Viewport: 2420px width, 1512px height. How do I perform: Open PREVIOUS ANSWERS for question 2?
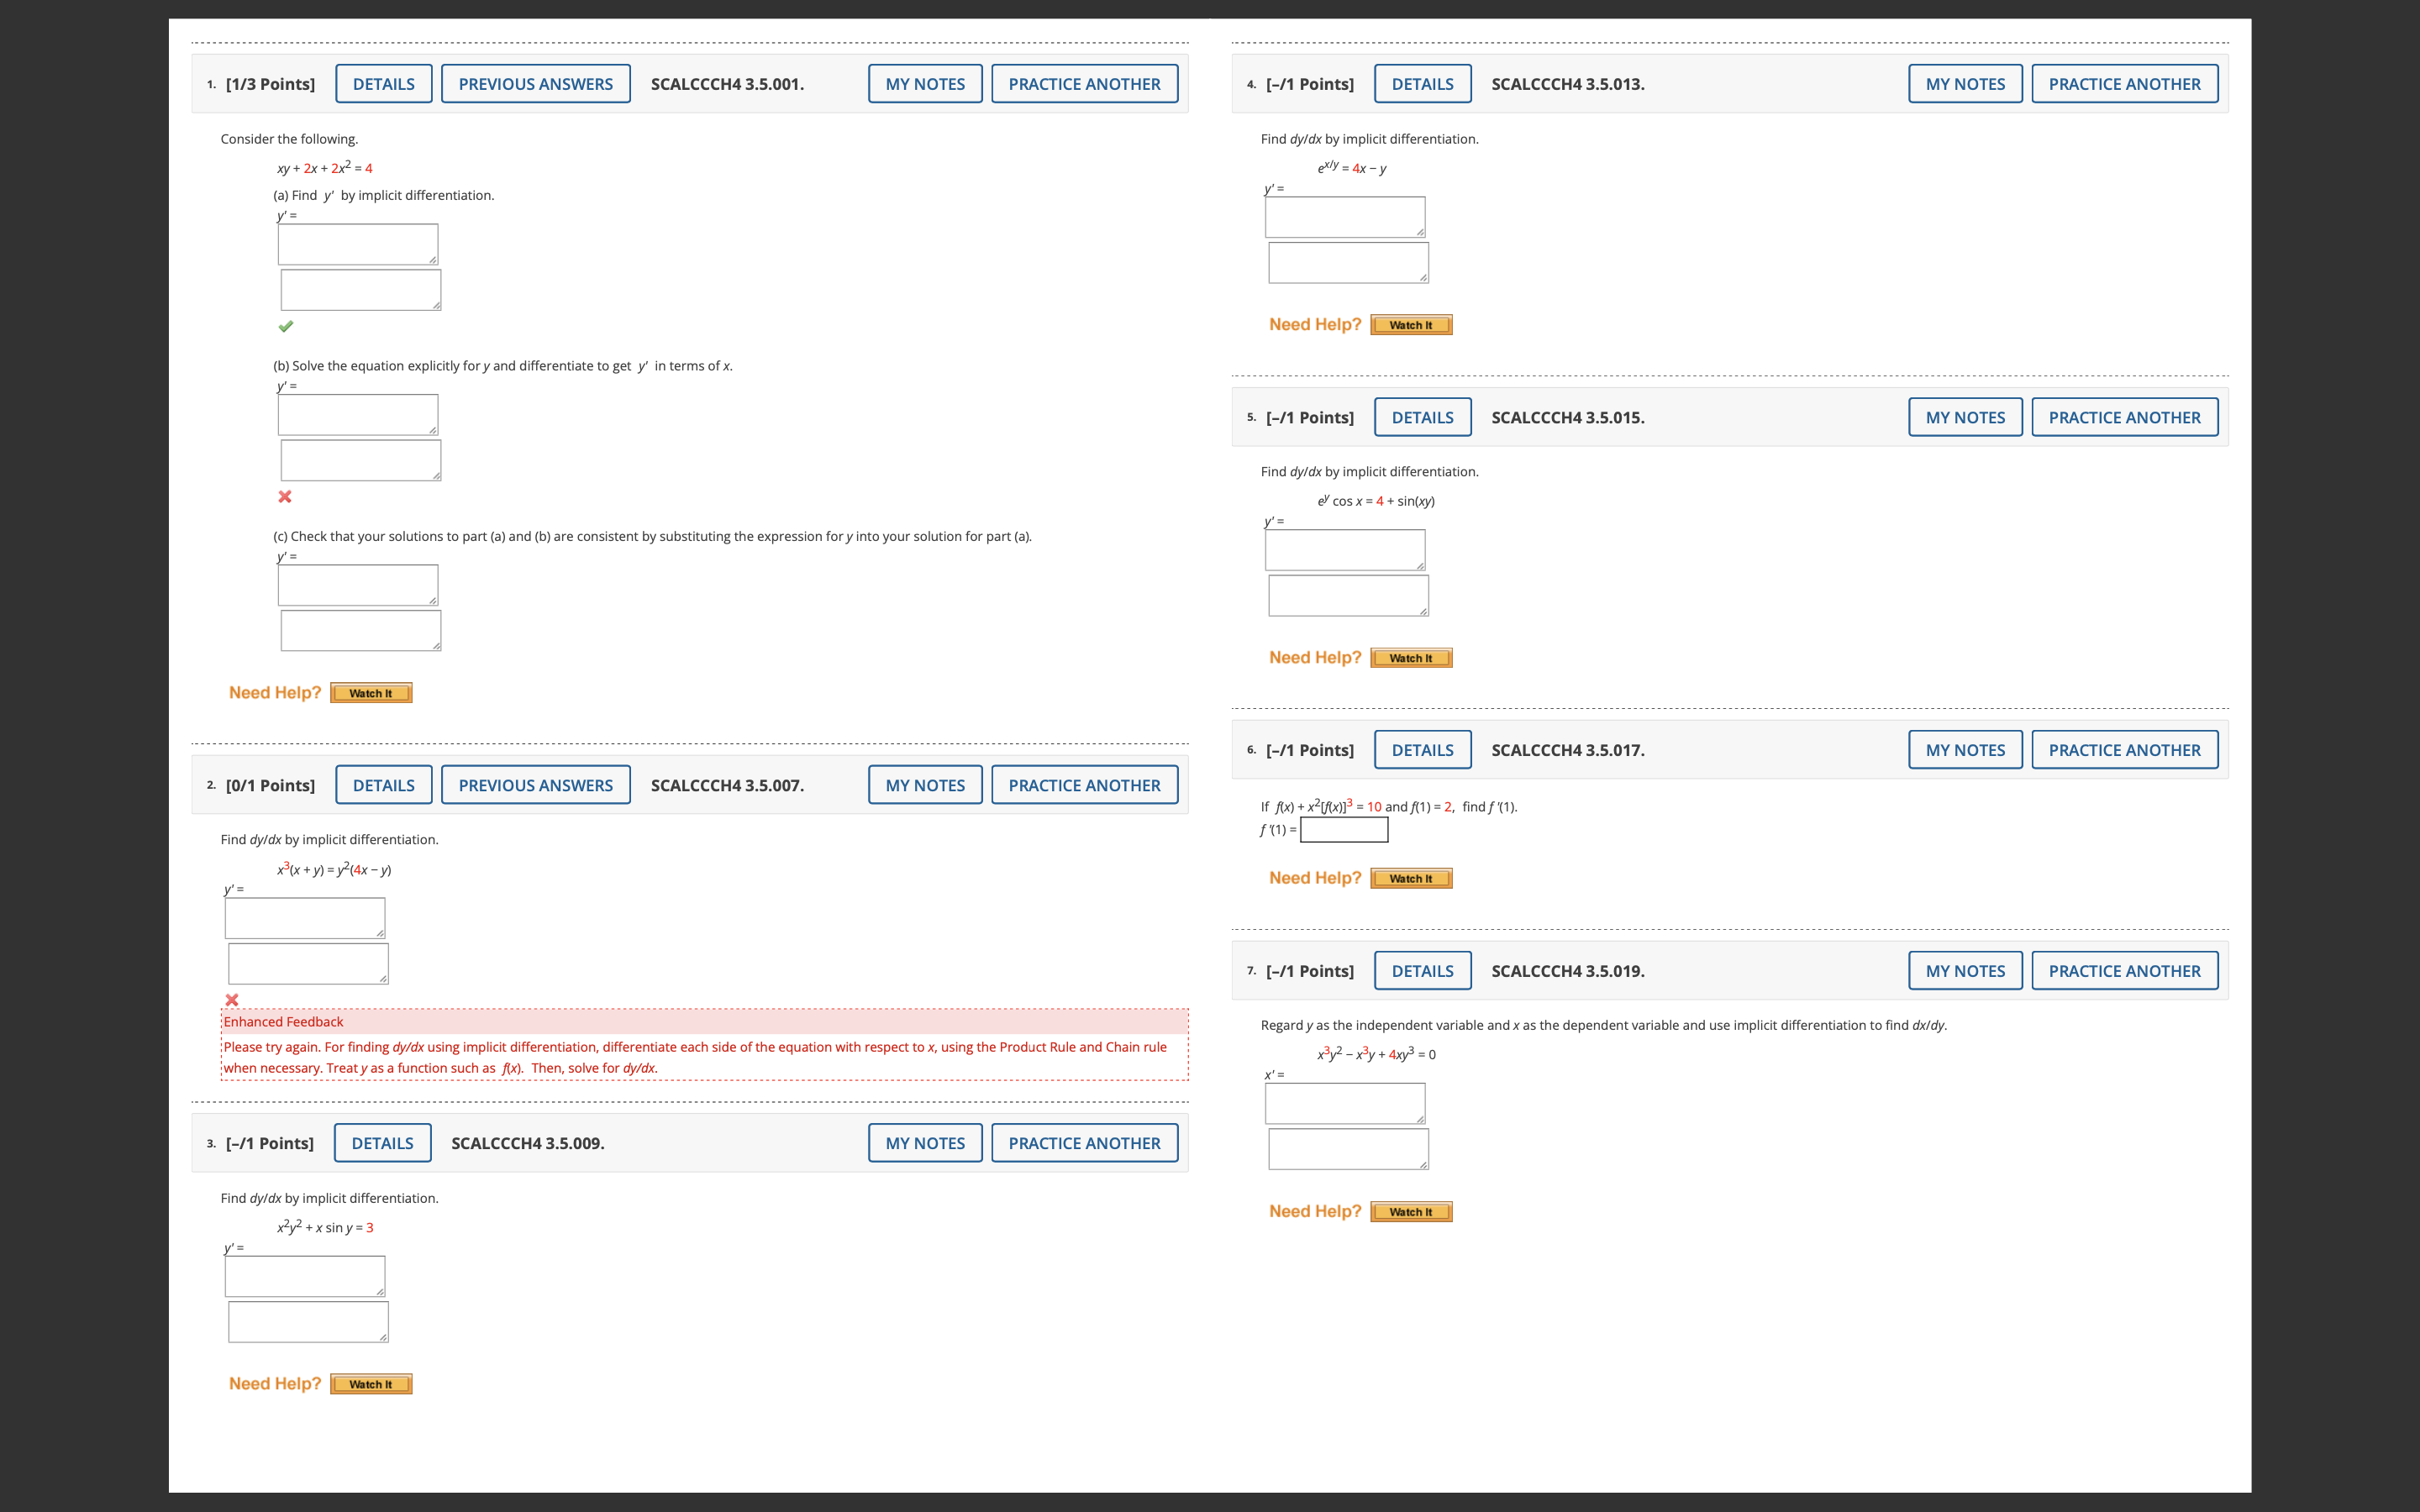[x=535, y=785]
